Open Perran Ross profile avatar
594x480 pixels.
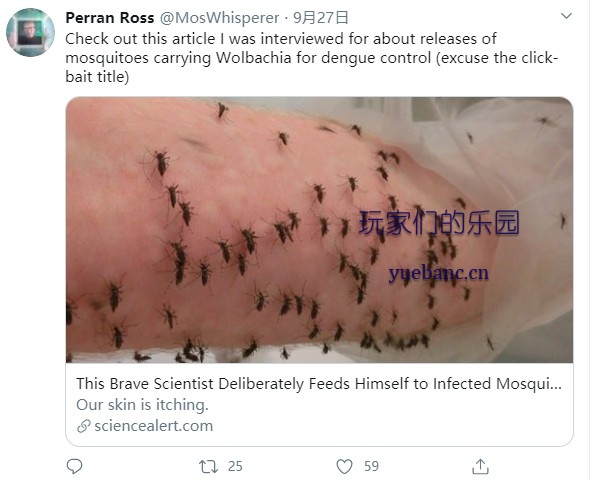[x=30, y=33]
